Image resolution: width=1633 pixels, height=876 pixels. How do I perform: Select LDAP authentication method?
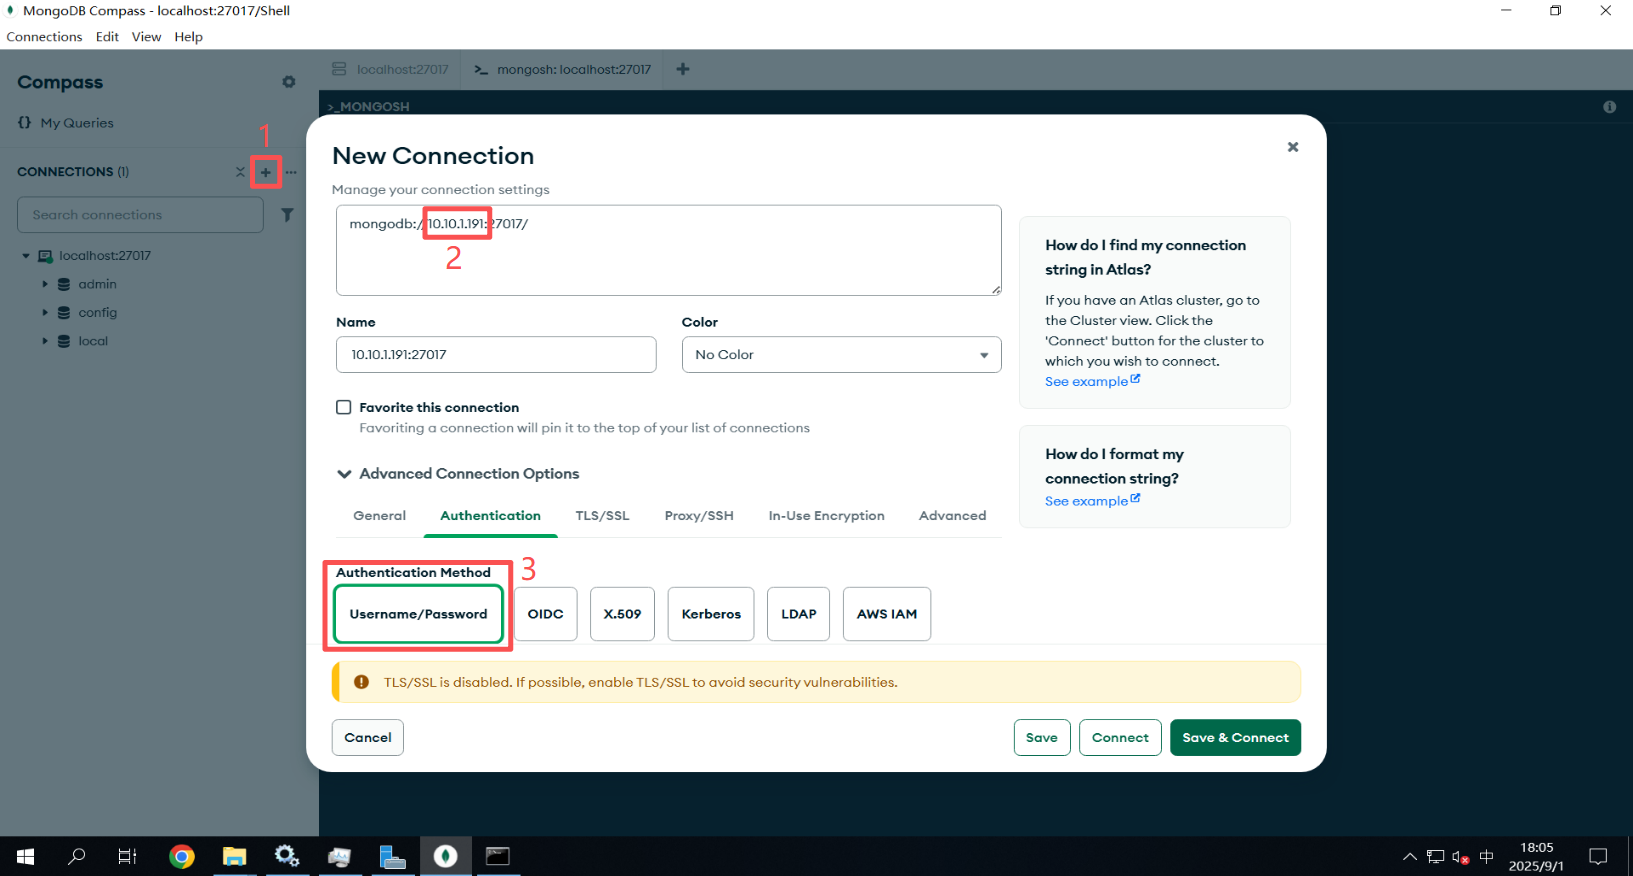click(799, 614)
